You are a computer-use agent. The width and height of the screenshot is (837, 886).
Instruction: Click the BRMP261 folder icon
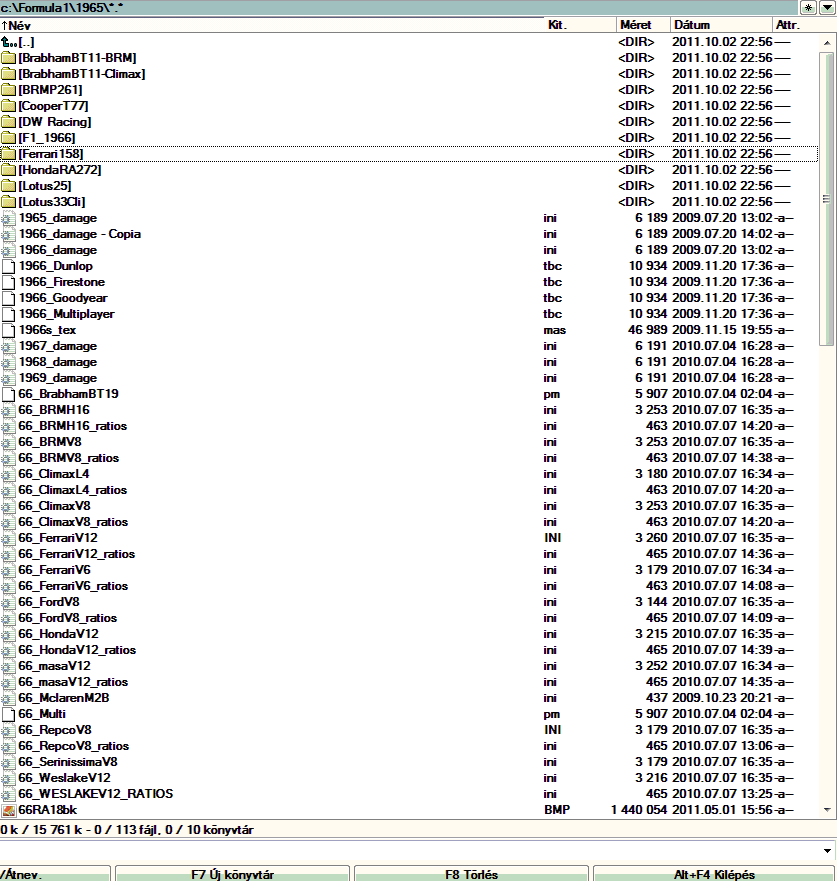pyautogui.click(x=8, y=90)
